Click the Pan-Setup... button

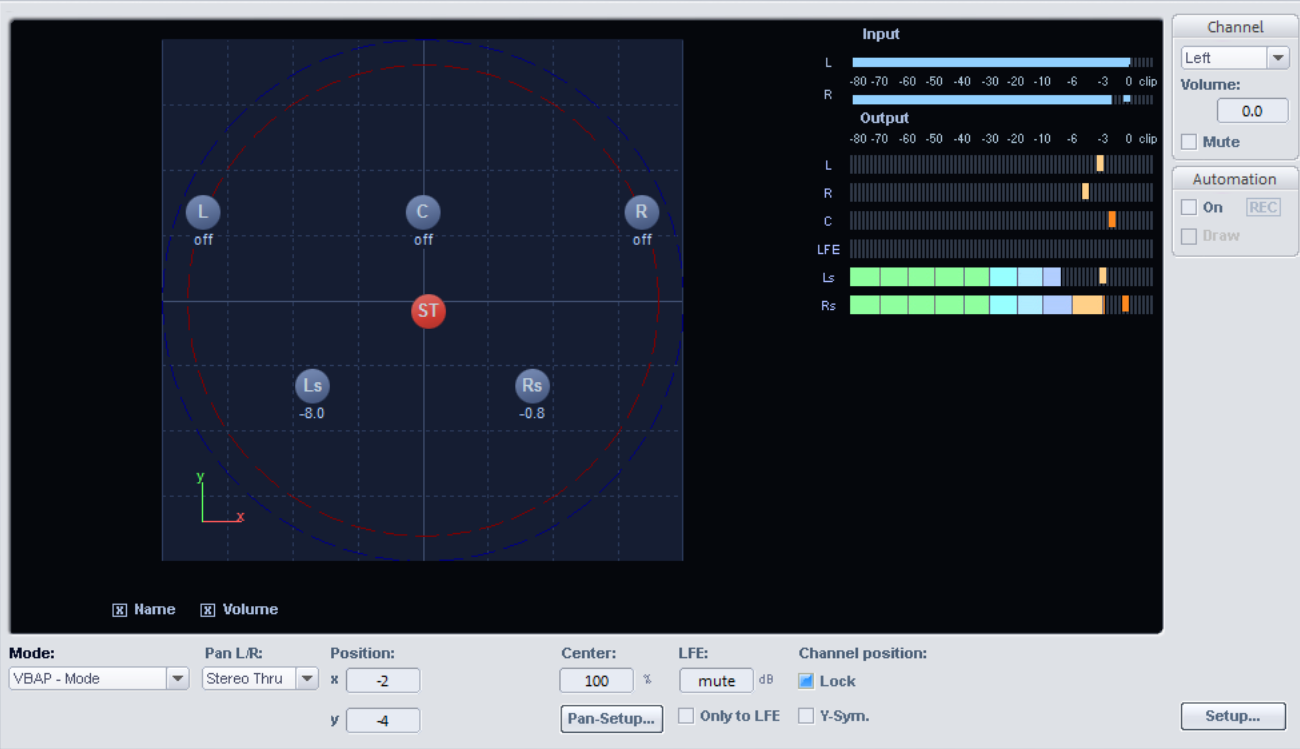(x=611, y=718)
